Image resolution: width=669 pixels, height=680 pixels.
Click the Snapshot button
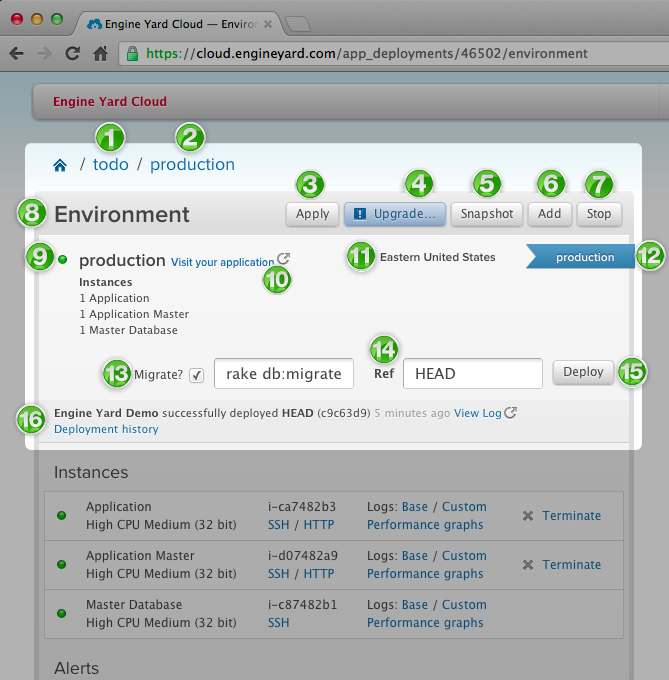487,214
